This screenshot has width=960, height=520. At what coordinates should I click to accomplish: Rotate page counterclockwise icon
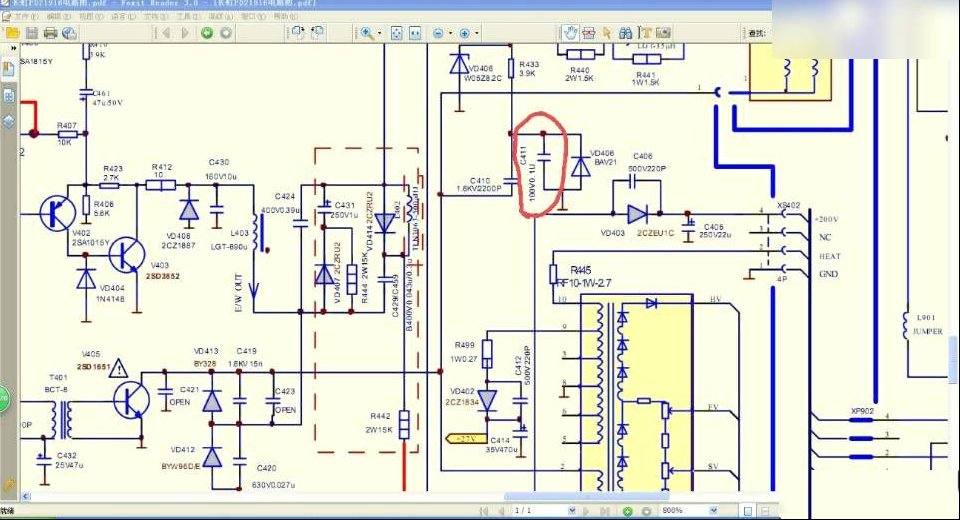[318, 33]
